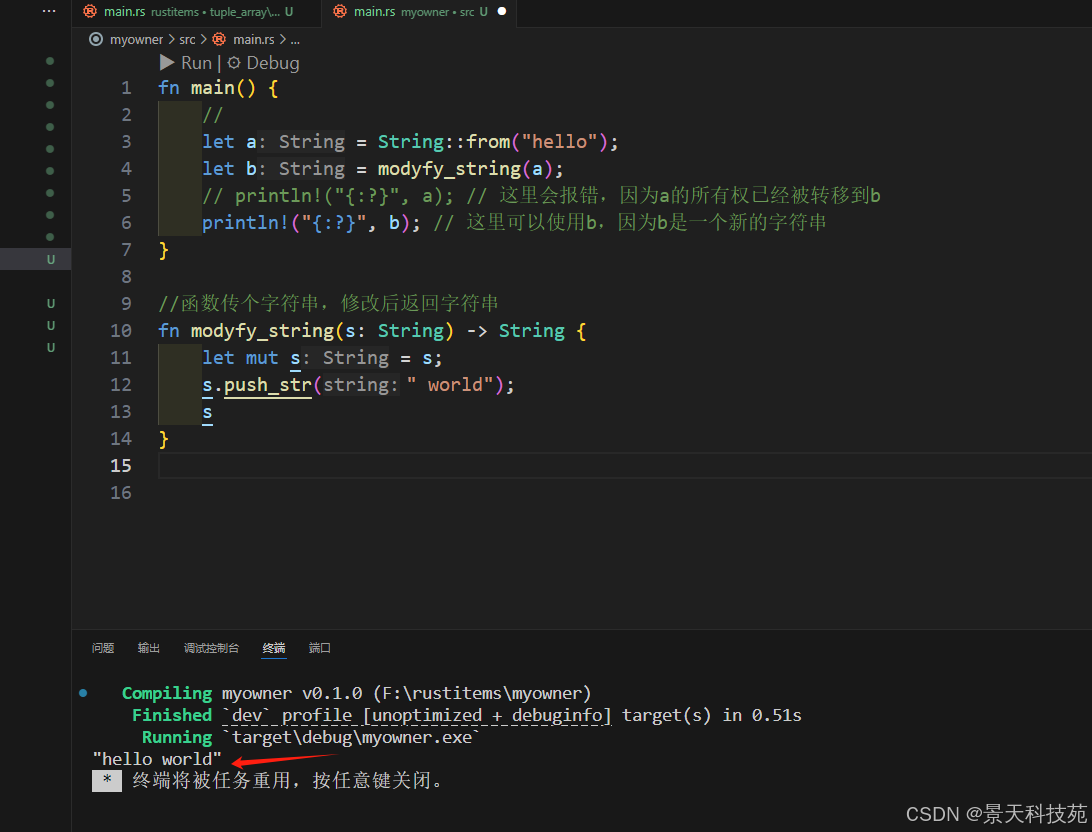Click the gear icon next to Debug
Viewport: 1092px width, 832px height.
coord(234,63)
